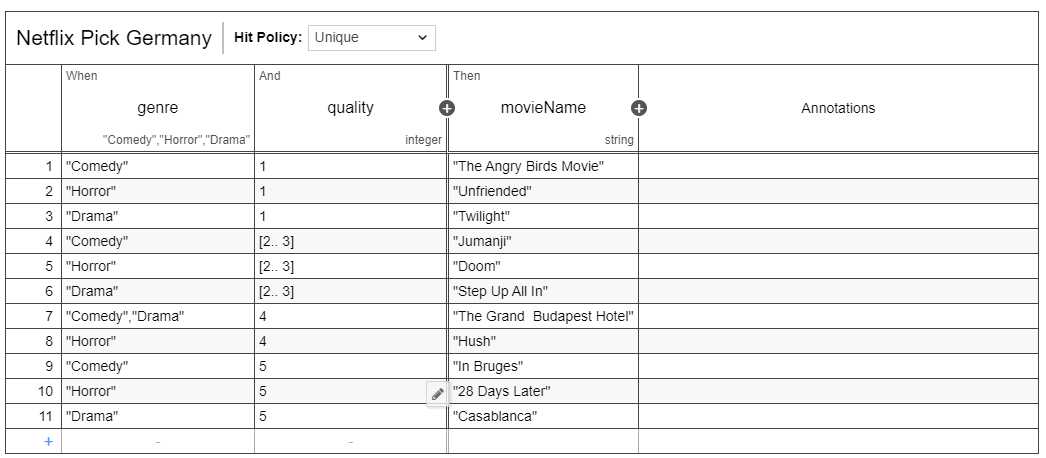Image resolution: width=1046 pixels, height=458 pixels.
Task: Open the Hit Policy dropdown
Action: (x=372, y=38)
